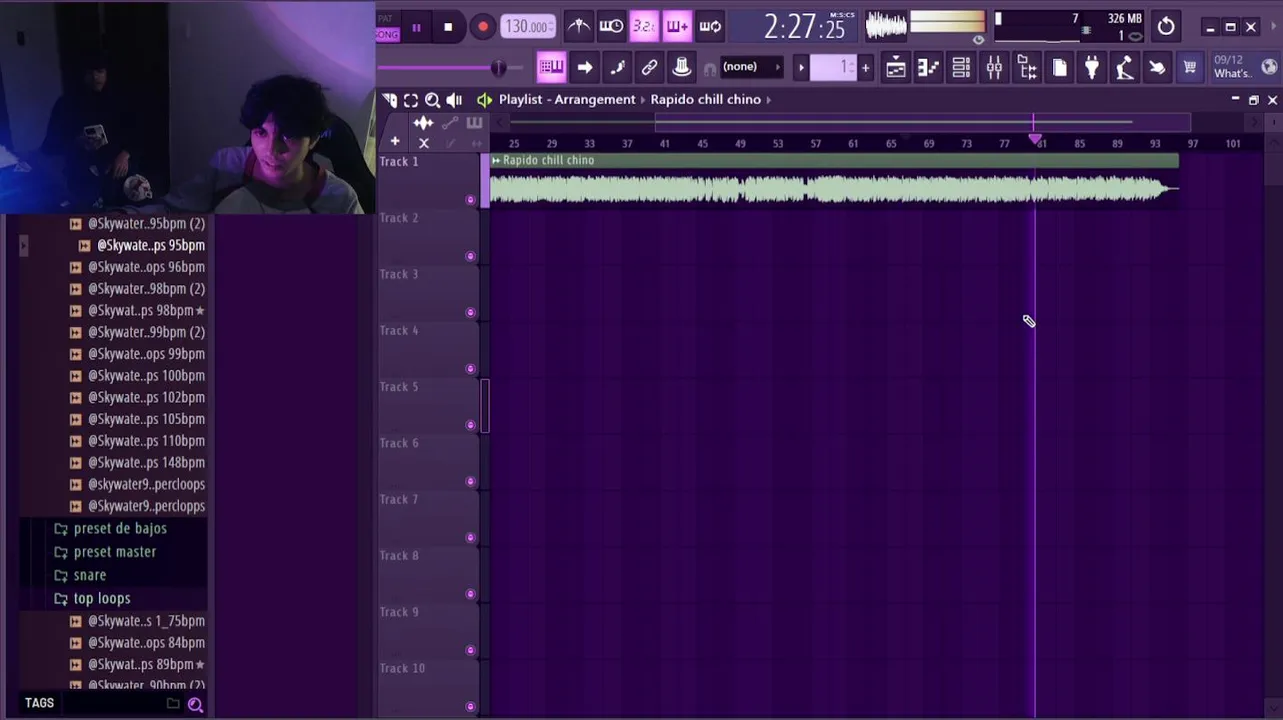Click the pattern number box

tap(833, 67)
